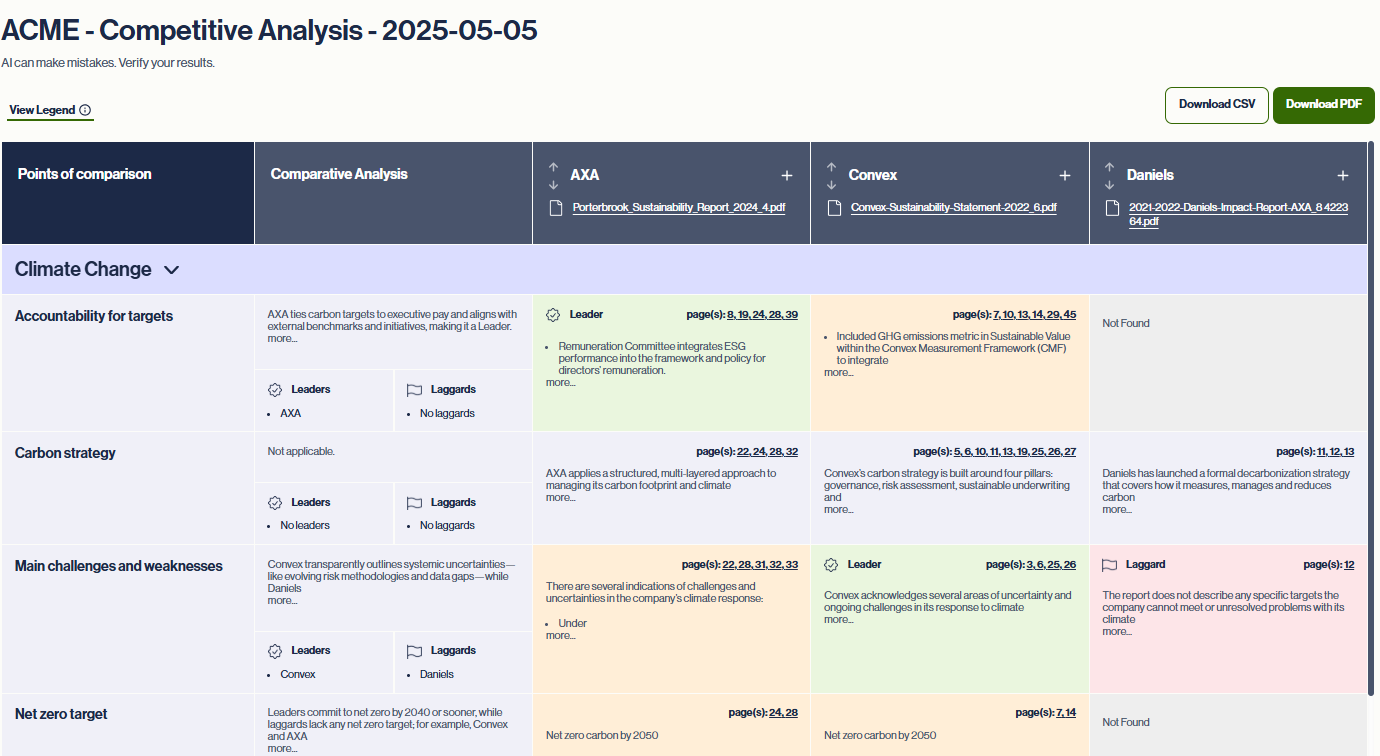Viewport: 1380px width, 756px height.
Task: Click Laggards flag icon in Accountability for targets row
Action: pos(414,389)
